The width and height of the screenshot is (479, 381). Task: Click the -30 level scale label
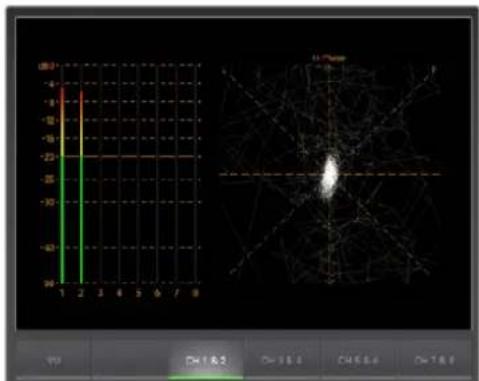pyautogui.click(x=48, y=202)
